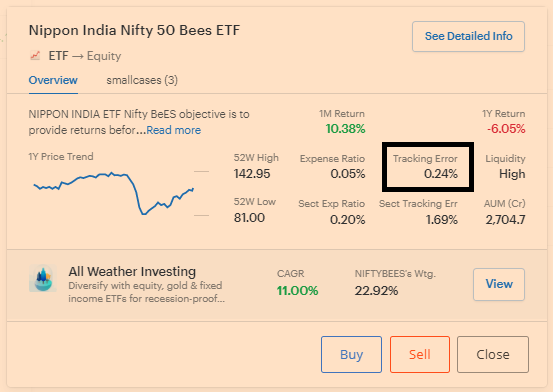Click the ETF equity chart icon
This screenshot has height=392, width=553.
coord(35,55)
